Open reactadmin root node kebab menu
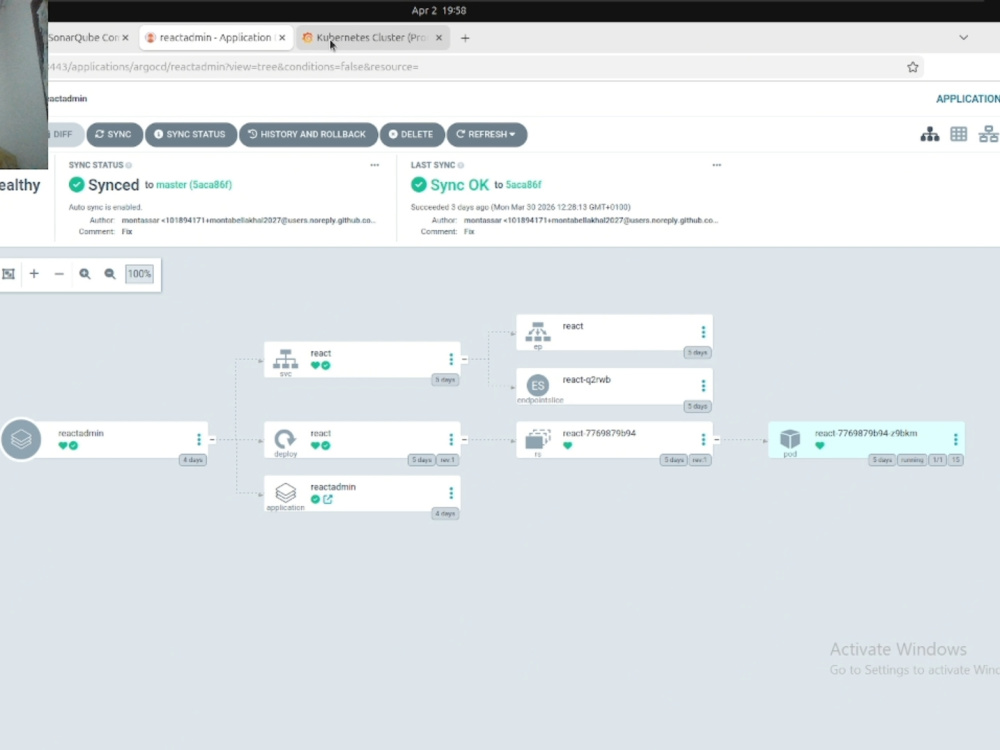1000x750 pixels. pos(199,439)
